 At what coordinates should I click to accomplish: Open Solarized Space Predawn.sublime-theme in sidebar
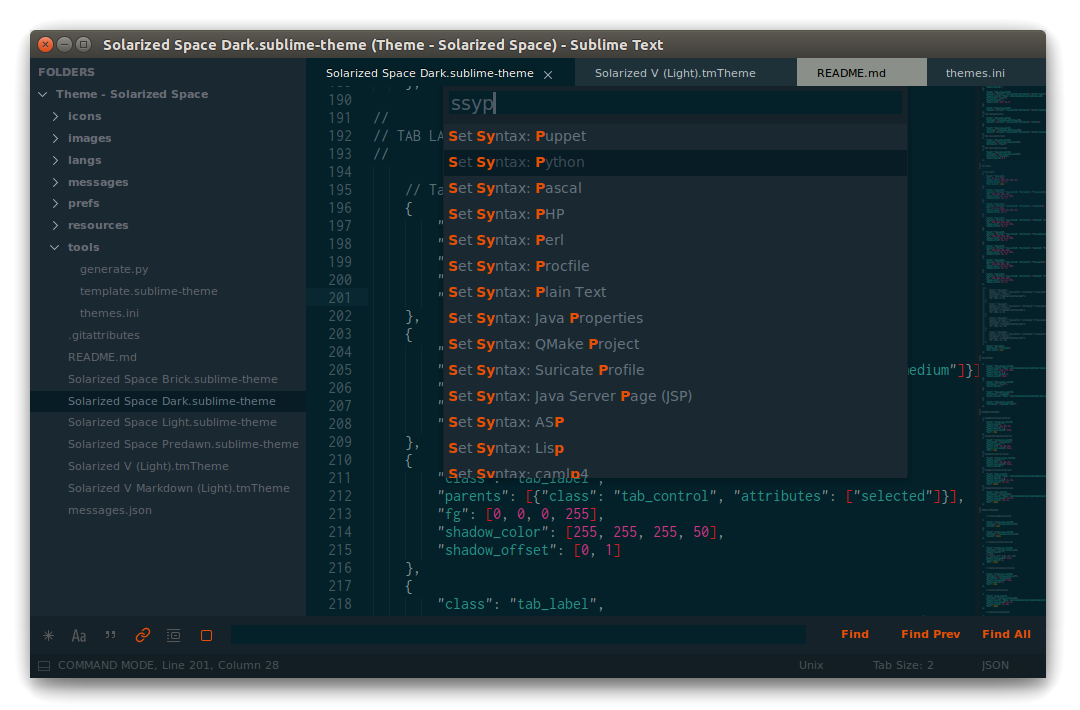[x=183, y=444]
